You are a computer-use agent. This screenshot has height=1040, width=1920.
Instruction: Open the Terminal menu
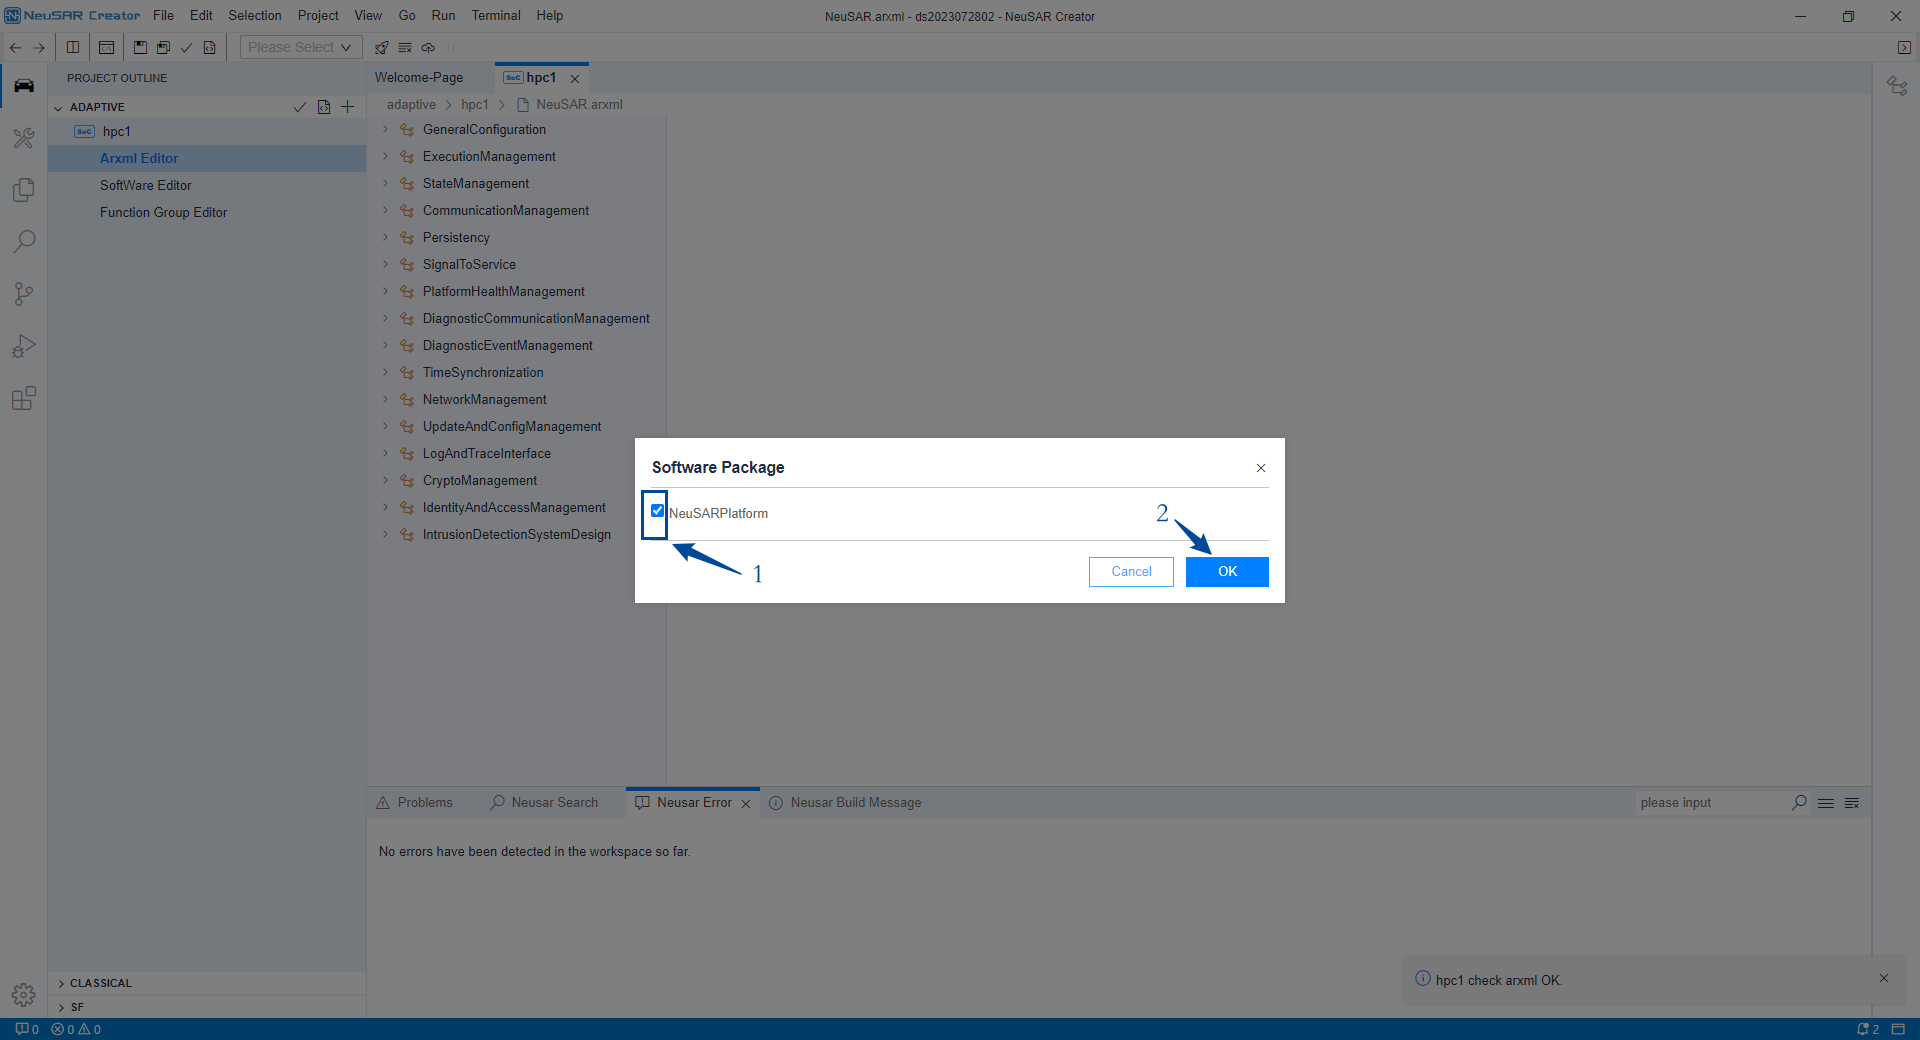pyautogui.click(x=495, y=15)
